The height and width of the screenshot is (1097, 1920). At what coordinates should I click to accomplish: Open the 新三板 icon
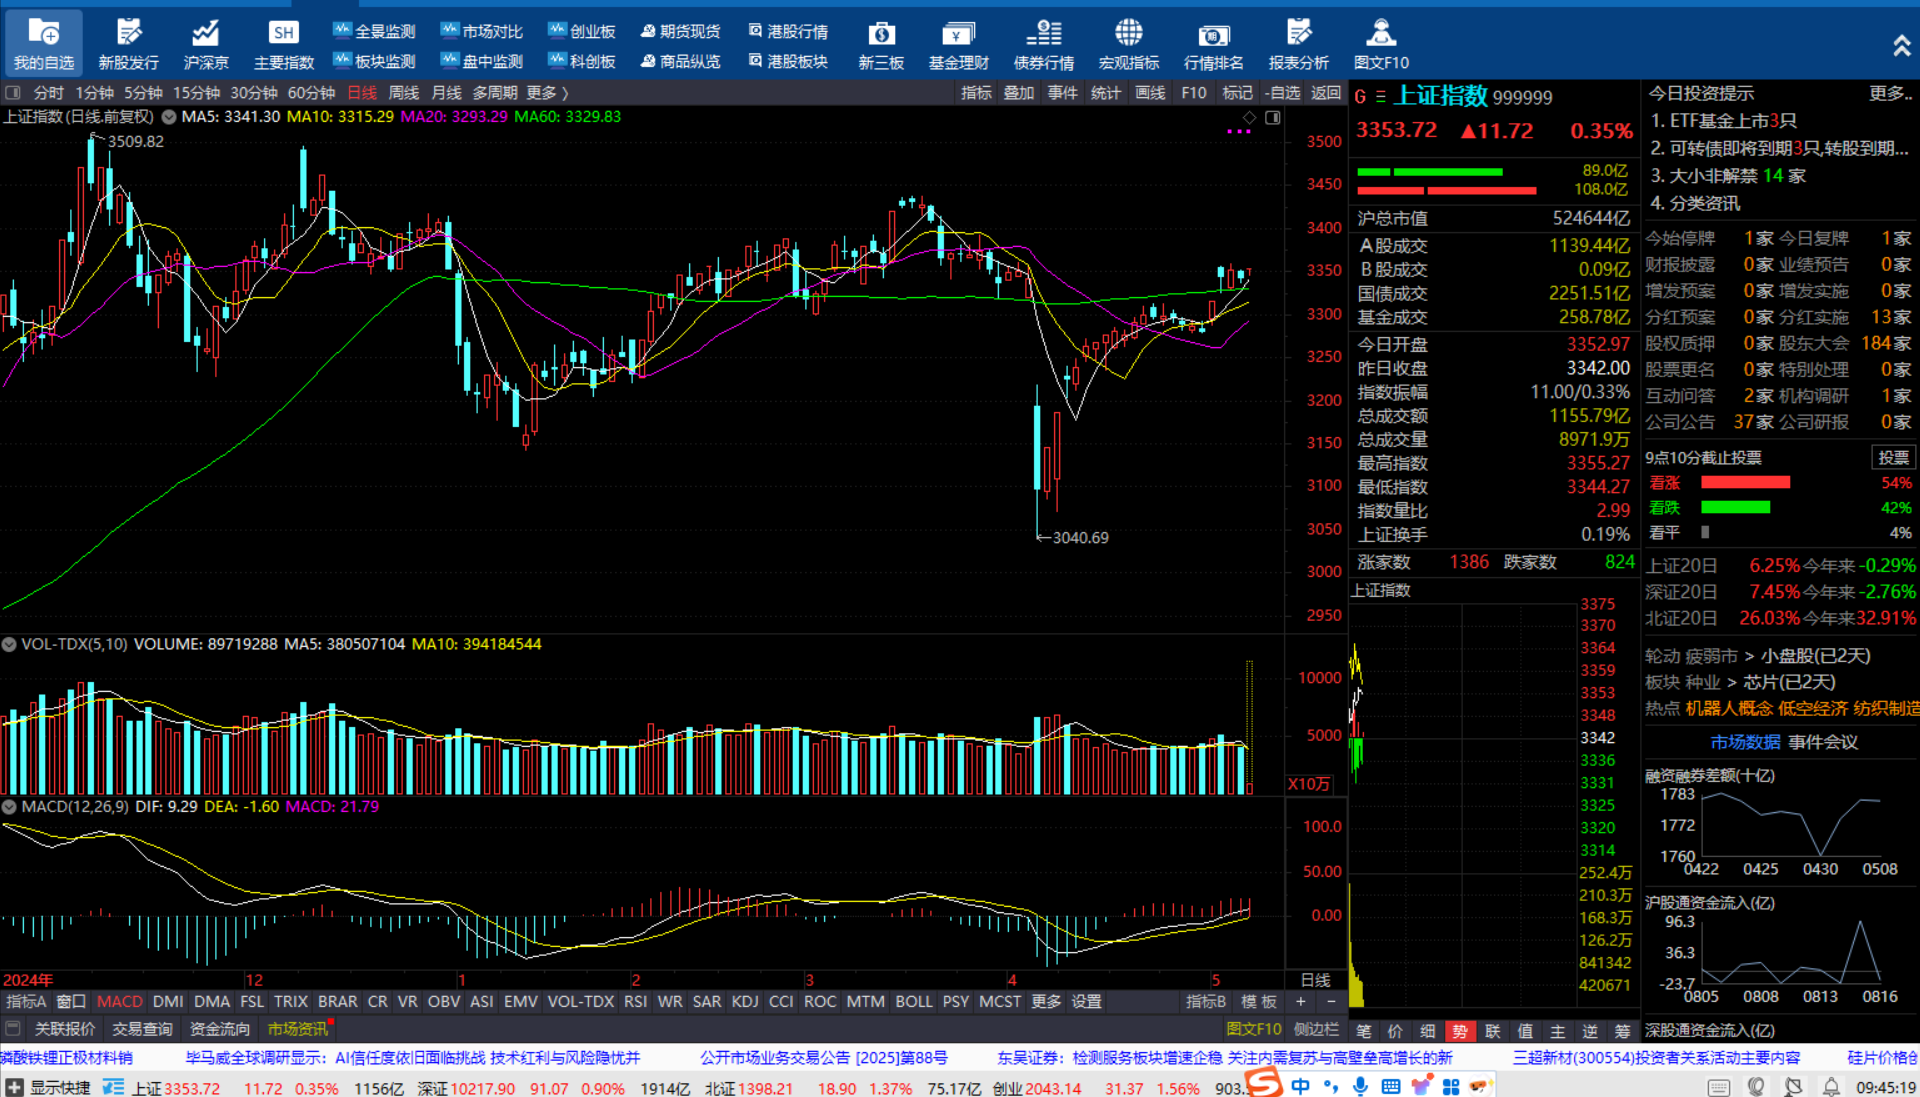881,44
